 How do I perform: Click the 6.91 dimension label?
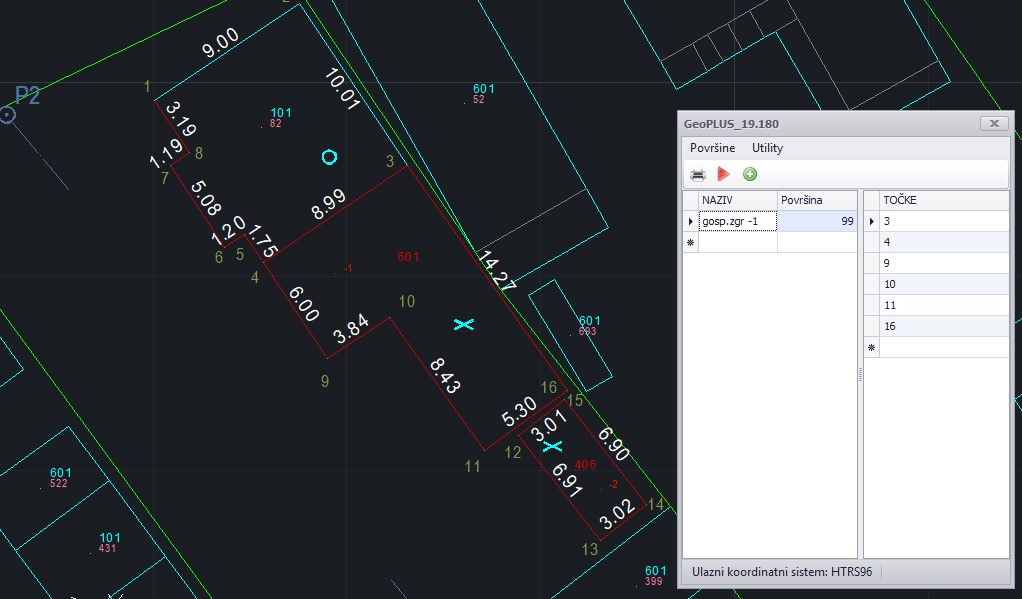(x=566, y=480)
